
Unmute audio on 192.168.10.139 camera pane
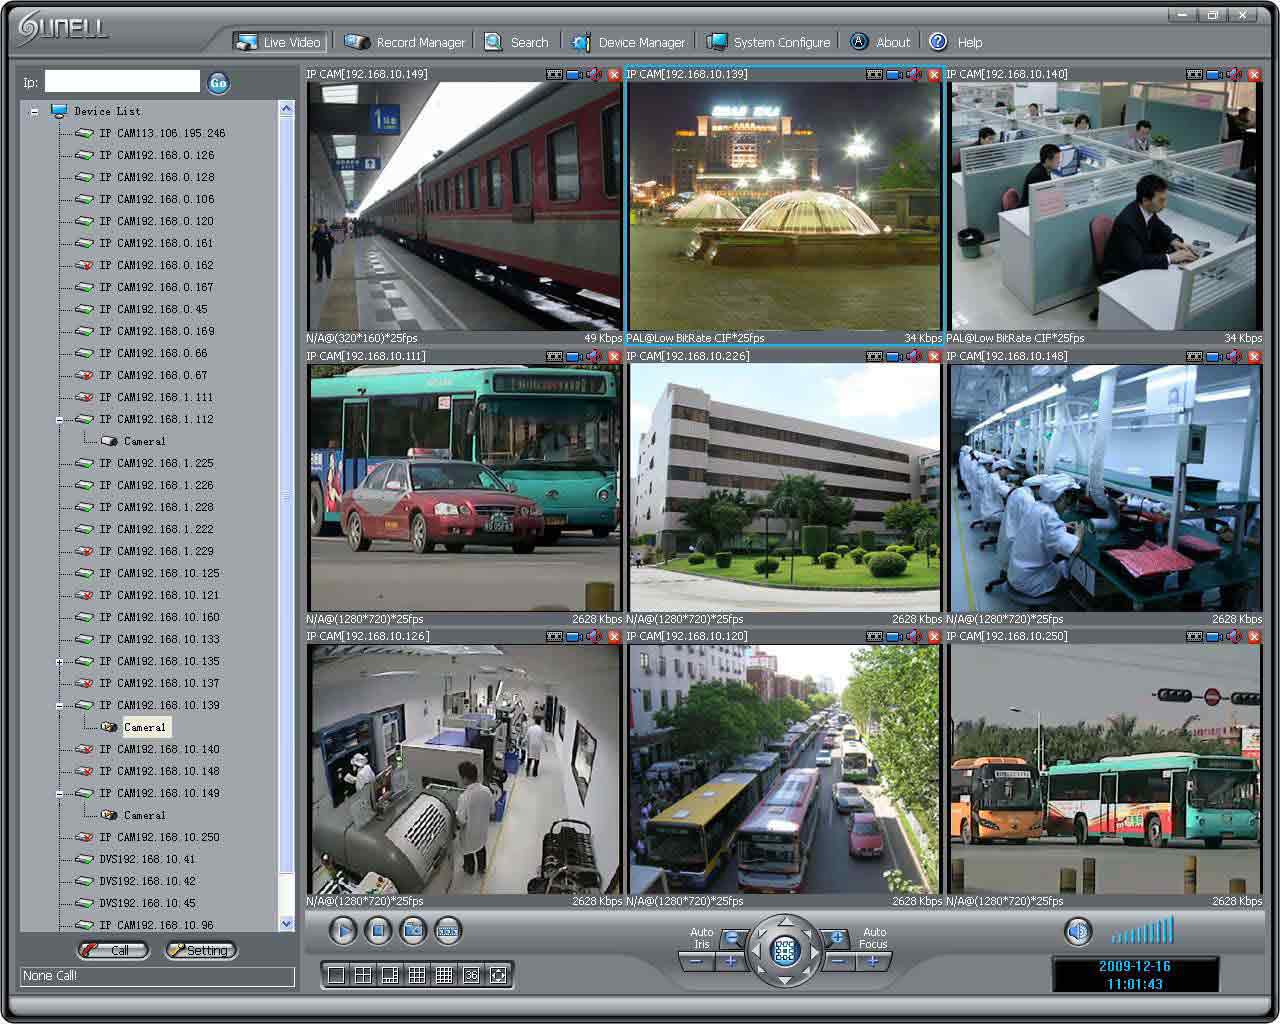pos(914,74)
